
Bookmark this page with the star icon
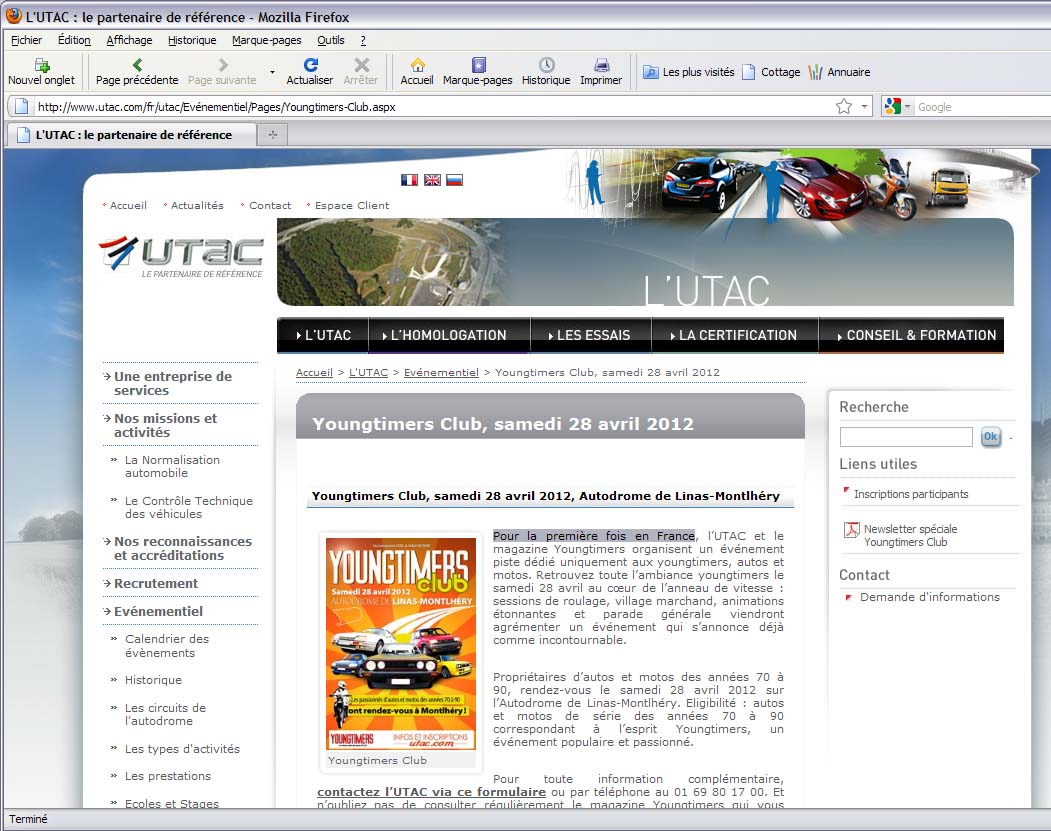[x=844, y=107]
